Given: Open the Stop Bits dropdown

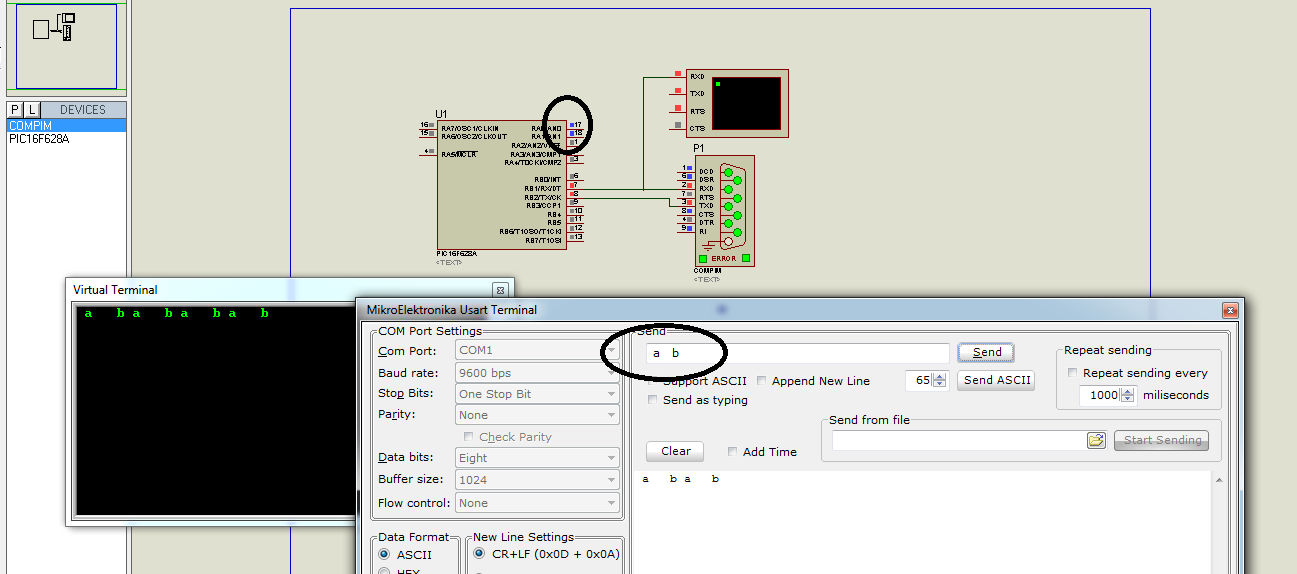Looking at the screenshot, I should click(537, 394).
